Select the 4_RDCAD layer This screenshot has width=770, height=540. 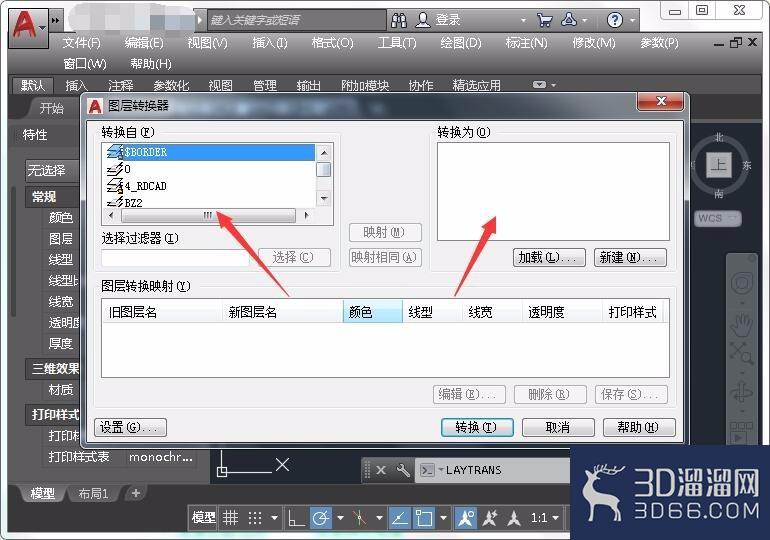coord(210,186)
